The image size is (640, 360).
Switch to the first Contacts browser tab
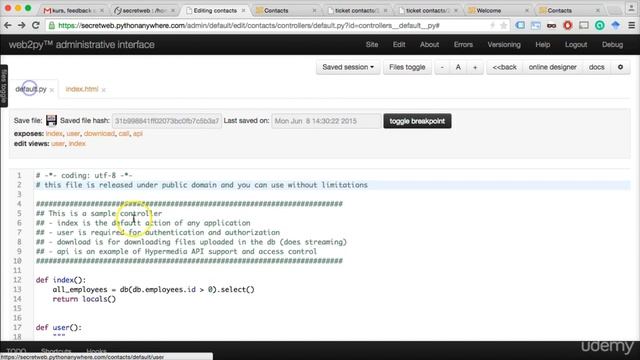[x=286, y=10]
